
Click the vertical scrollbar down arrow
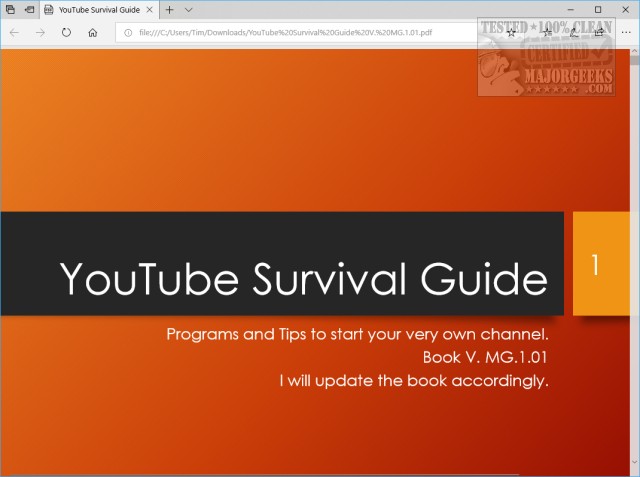click(x=634, y=462)
